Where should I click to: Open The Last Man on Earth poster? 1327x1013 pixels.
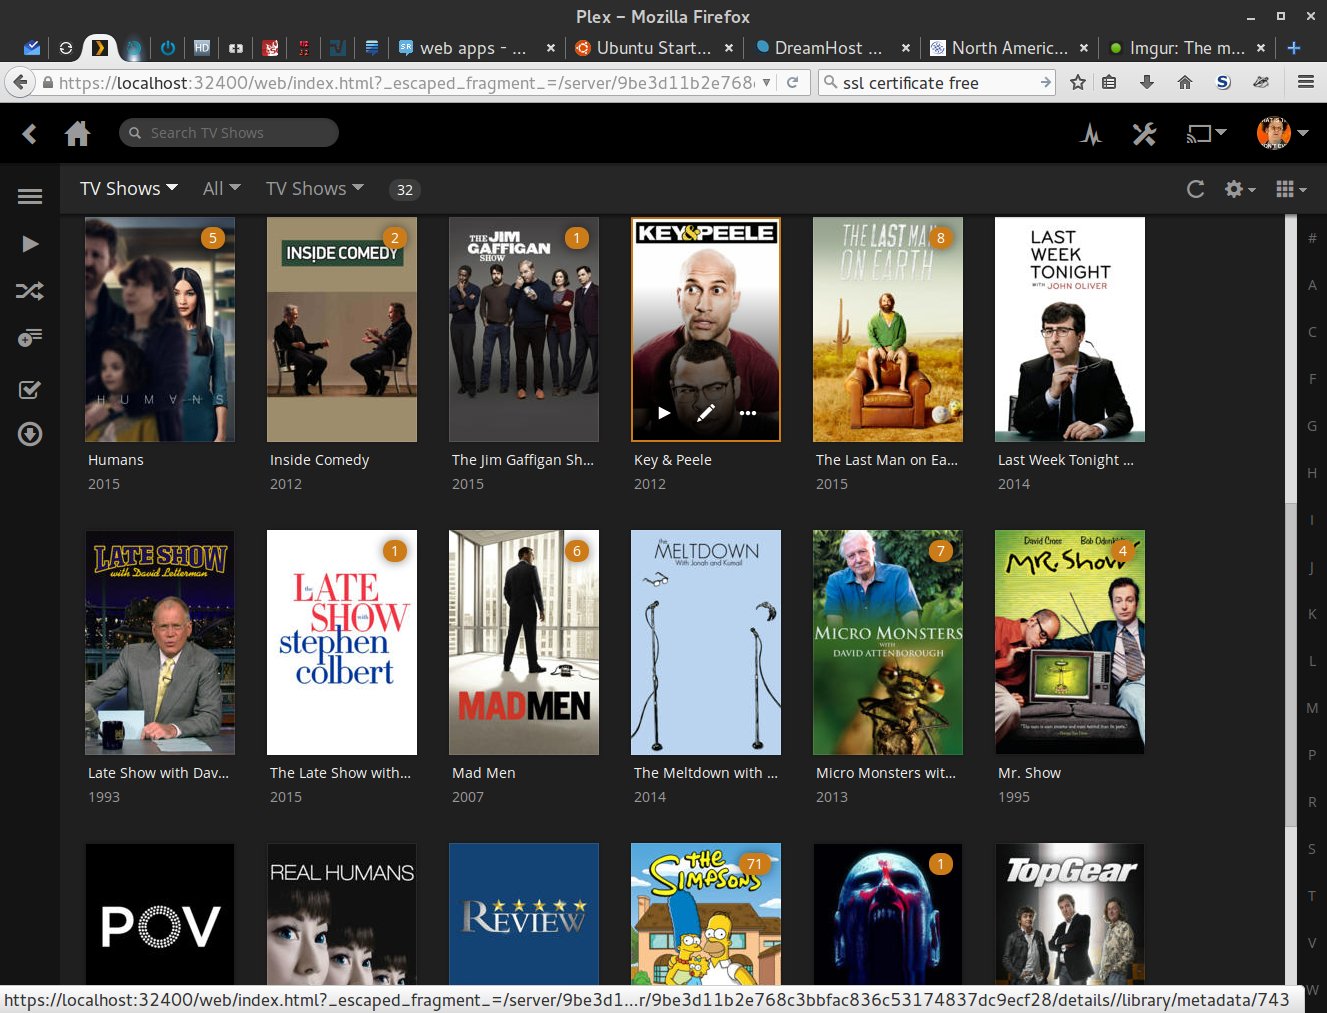click(x=888, y=329)
